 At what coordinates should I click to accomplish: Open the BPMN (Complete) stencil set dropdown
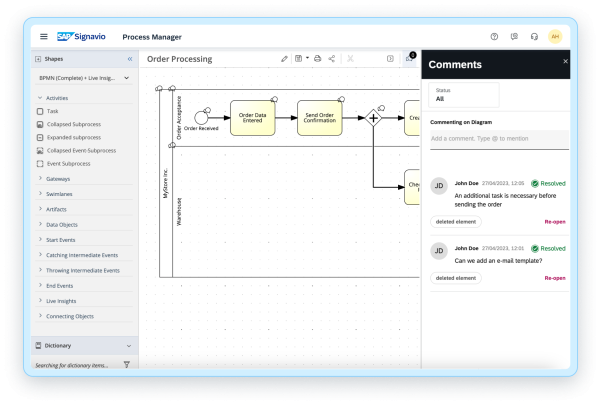click(x=84, y=78)
